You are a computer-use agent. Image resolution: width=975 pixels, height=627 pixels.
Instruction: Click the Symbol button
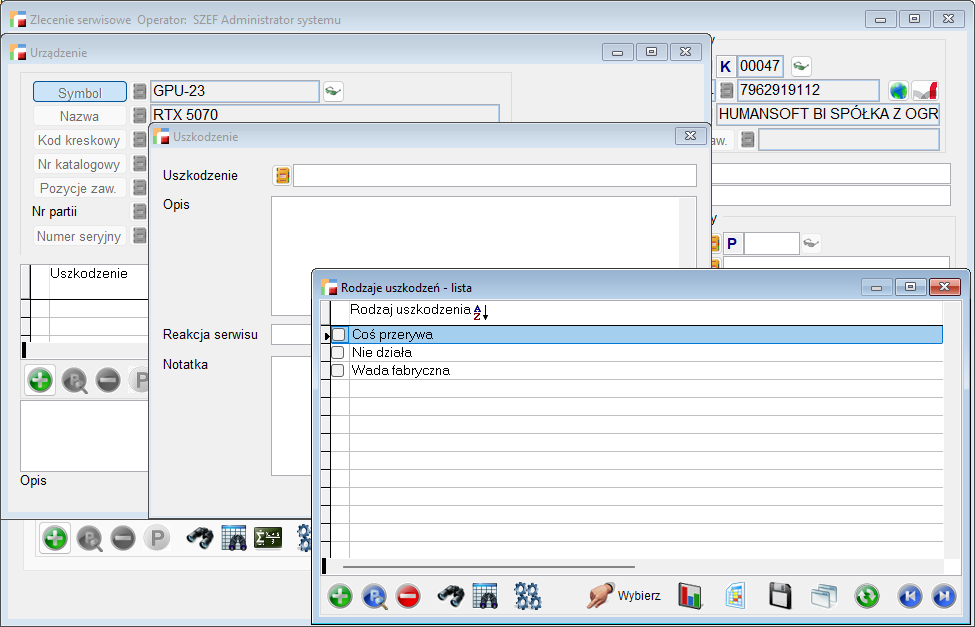80,93
